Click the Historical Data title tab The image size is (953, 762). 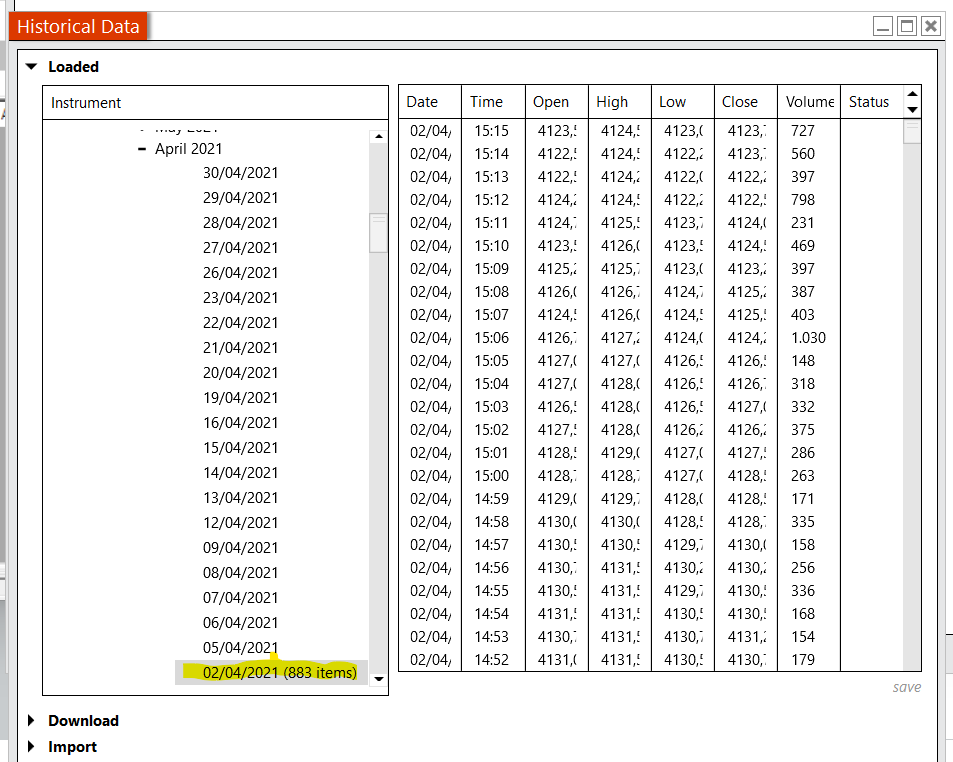(78, 26)
